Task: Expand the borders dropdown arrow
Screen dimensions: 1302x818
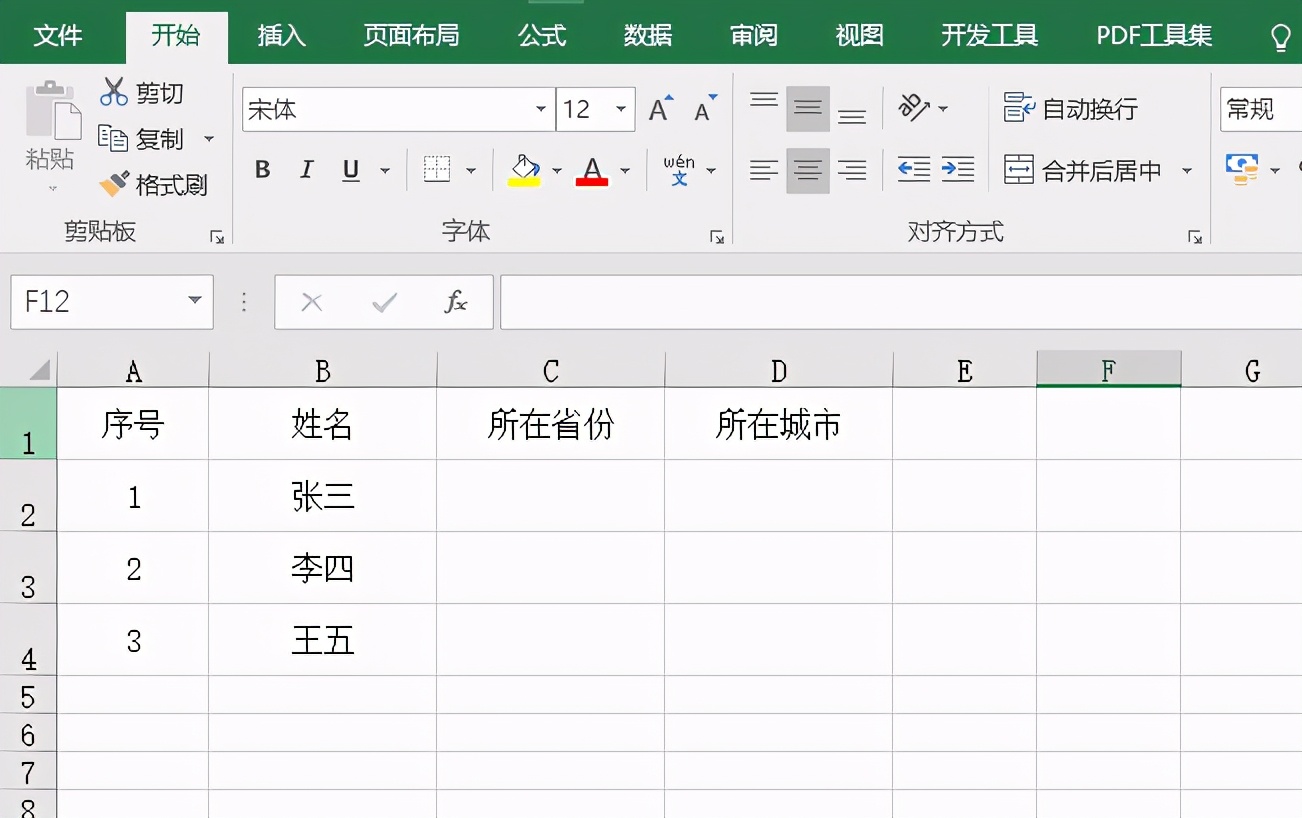Action: click(471, 171)
